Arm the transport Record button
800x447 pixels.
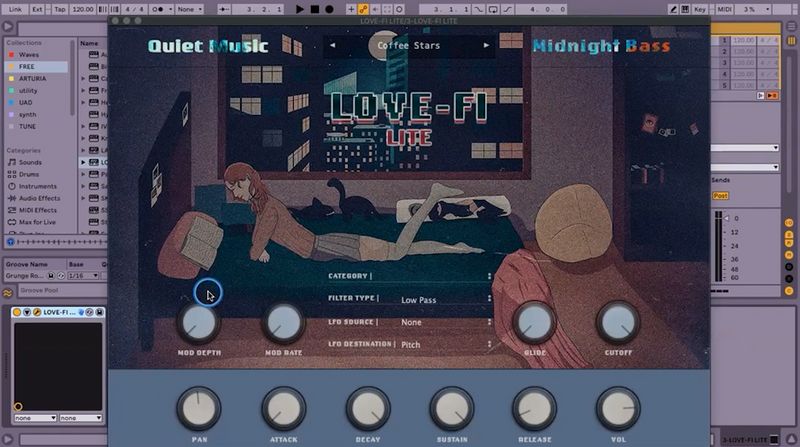tap(329, 9)
